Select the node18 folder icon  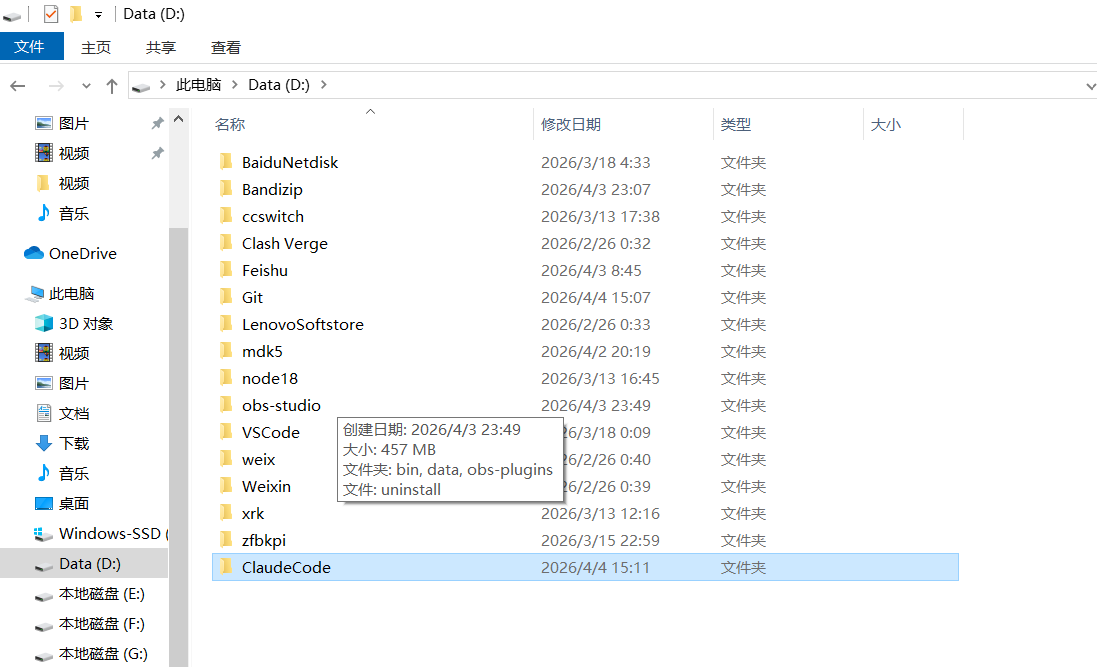click(x=226, y=378)
